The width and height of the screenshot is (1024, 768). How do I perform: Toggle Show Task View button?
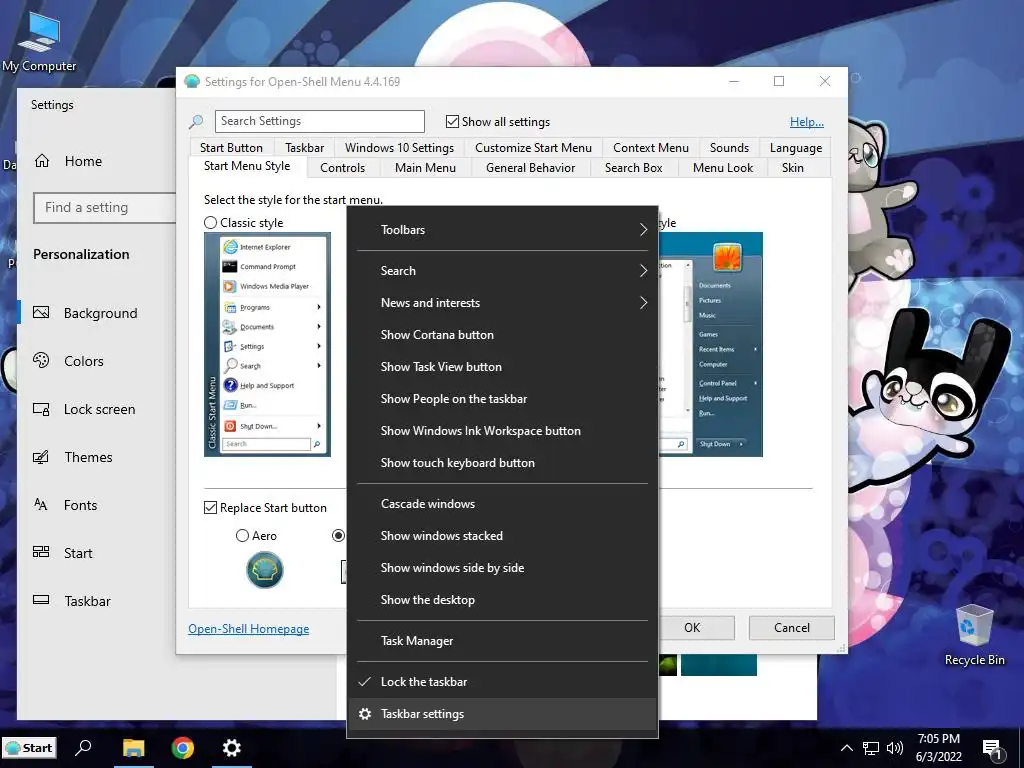[x=502, y=366]
